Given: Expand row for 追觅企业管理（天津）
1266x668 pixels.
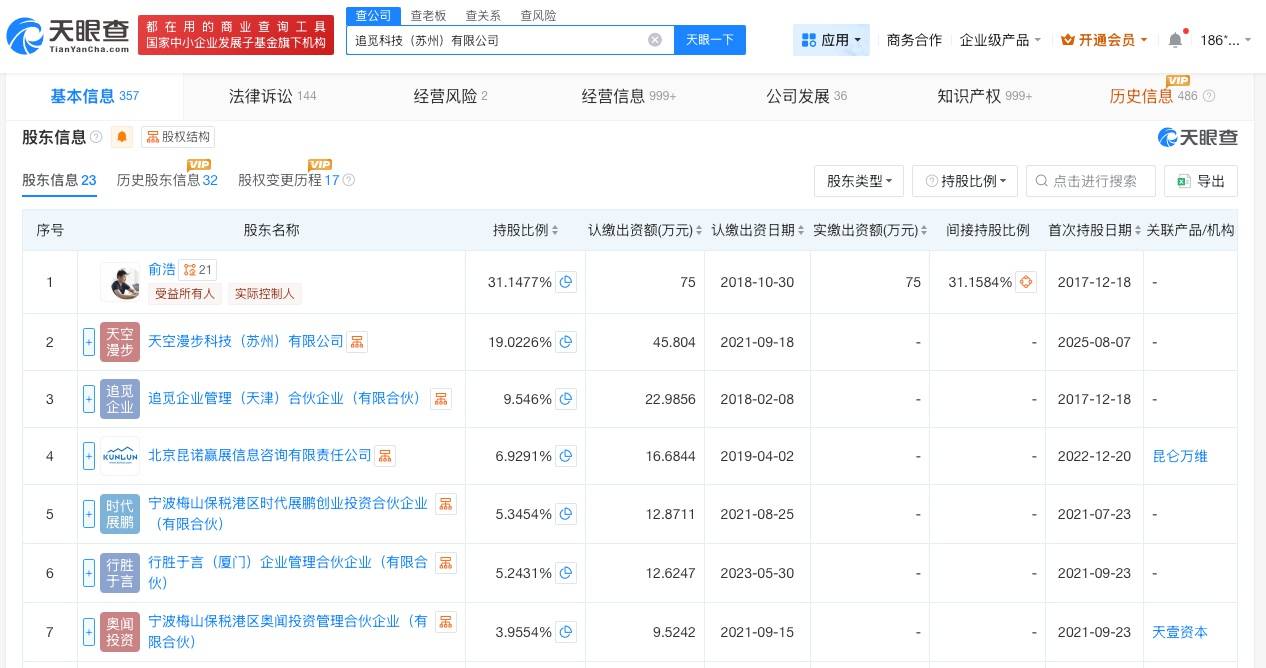Looking at the screenshot, I should pos(89,399).
